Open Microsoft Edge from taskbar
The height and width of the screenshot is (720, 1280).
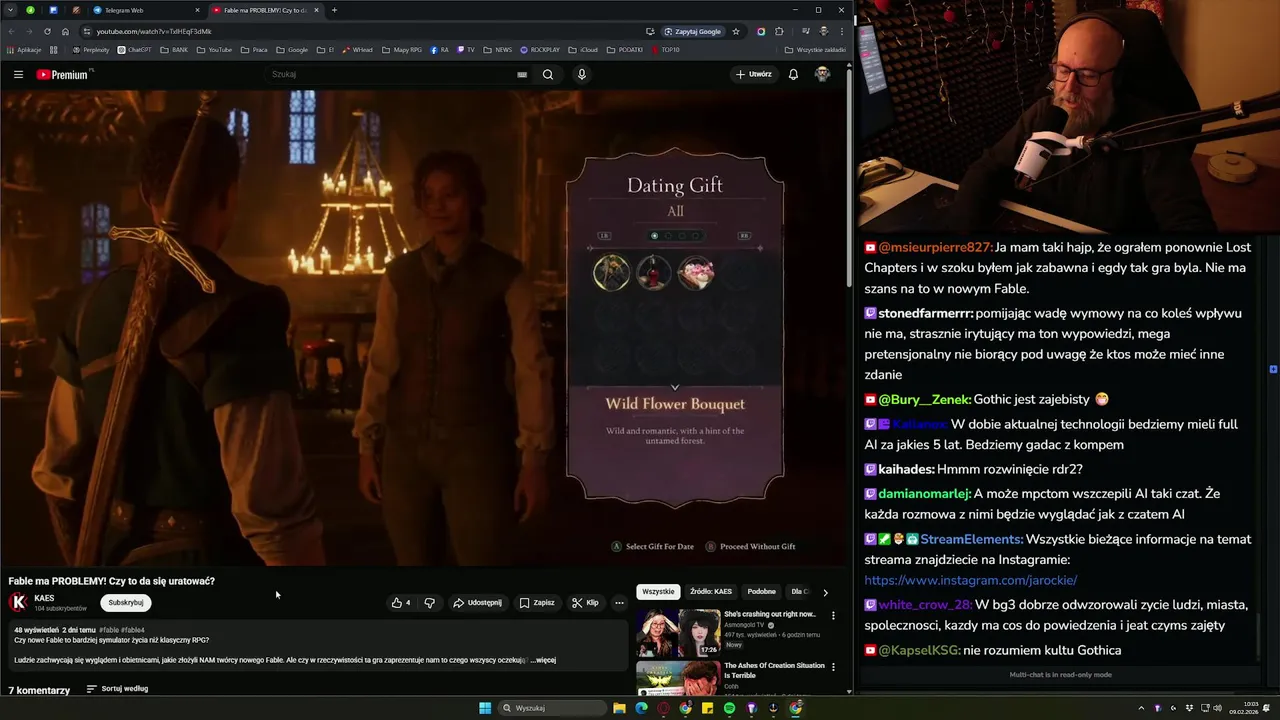(641, 708)
